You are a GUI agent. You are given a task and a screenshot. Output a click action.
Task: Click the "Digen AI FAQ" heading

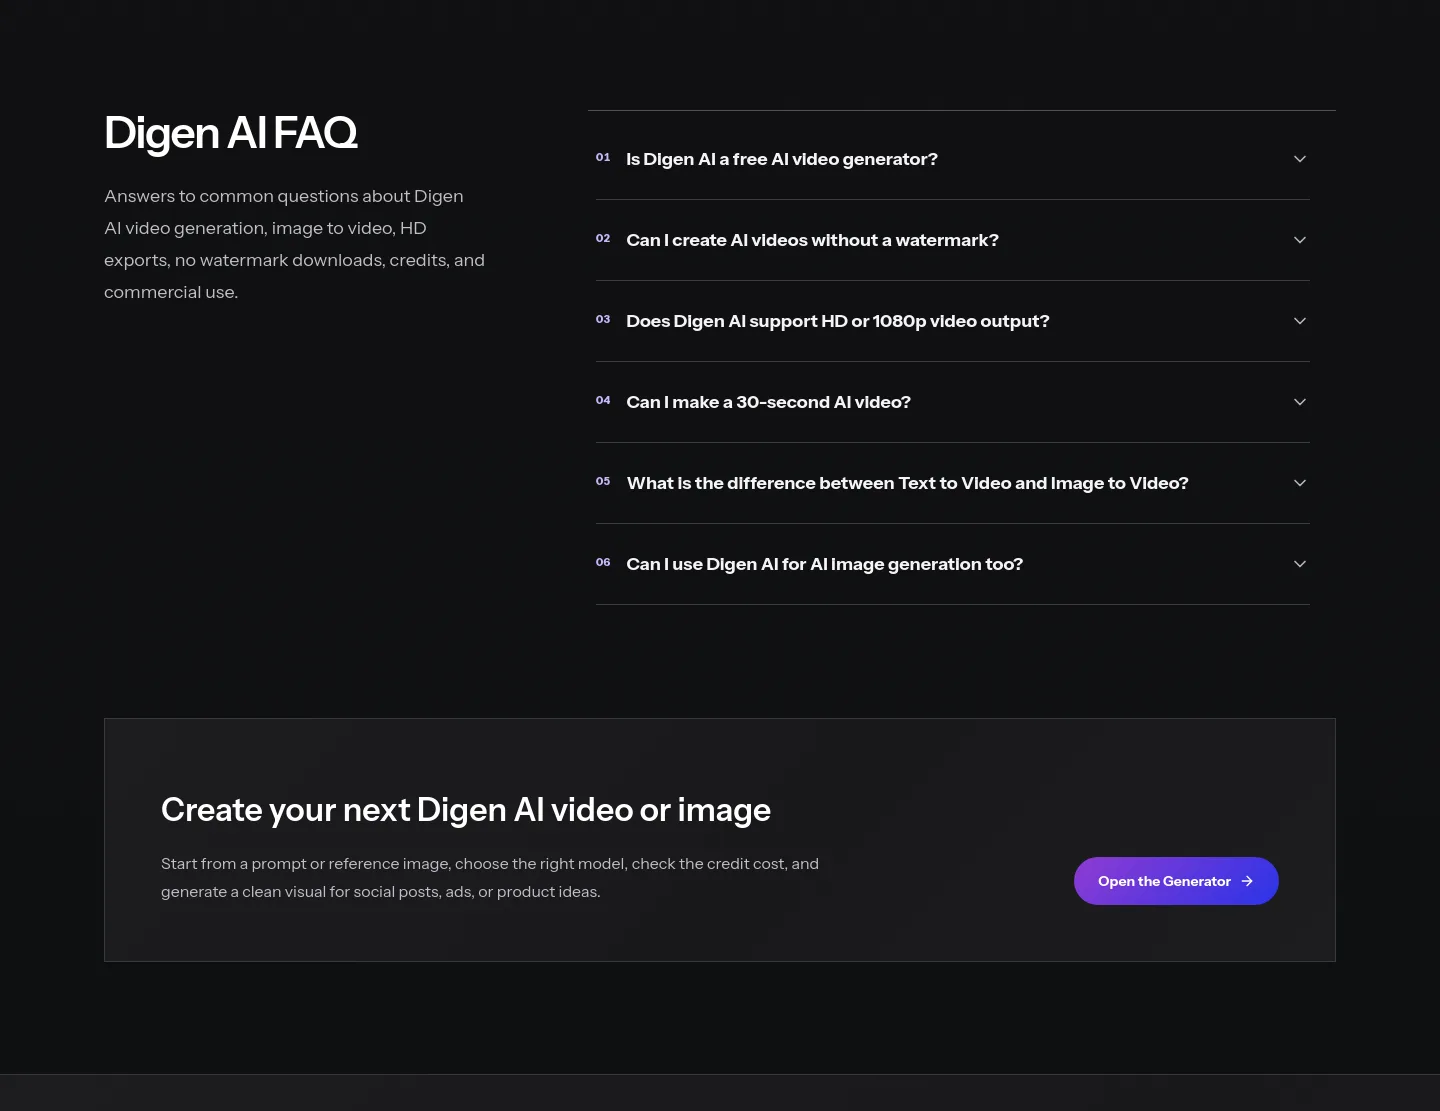231,133
